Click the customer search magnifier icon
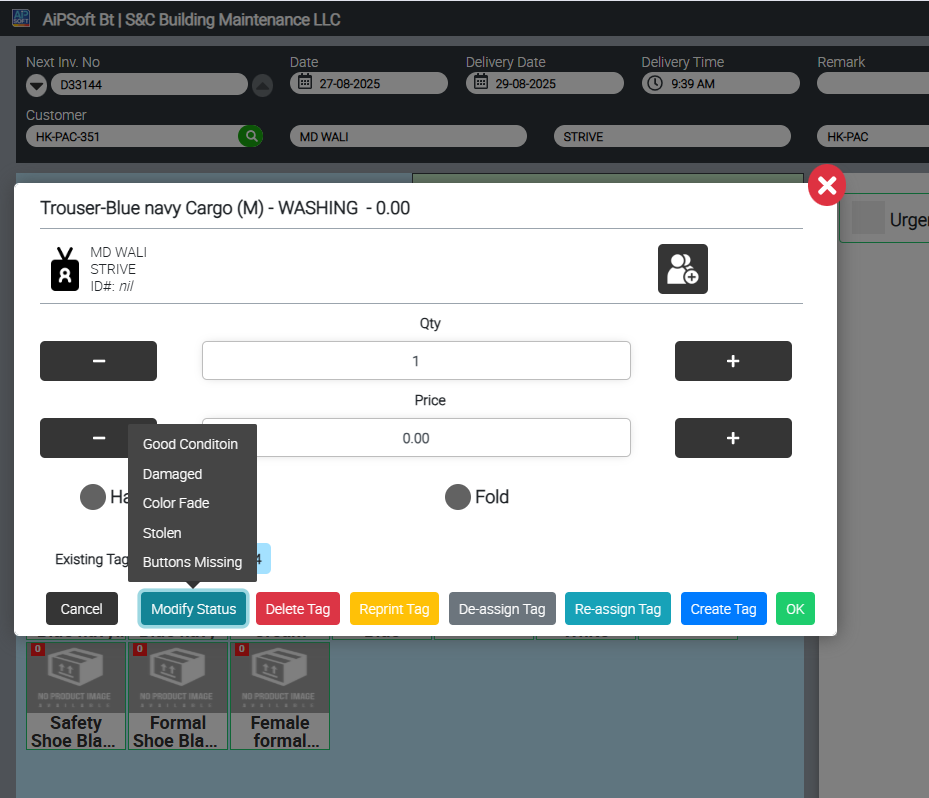929x798 pixels. point(250,136)
